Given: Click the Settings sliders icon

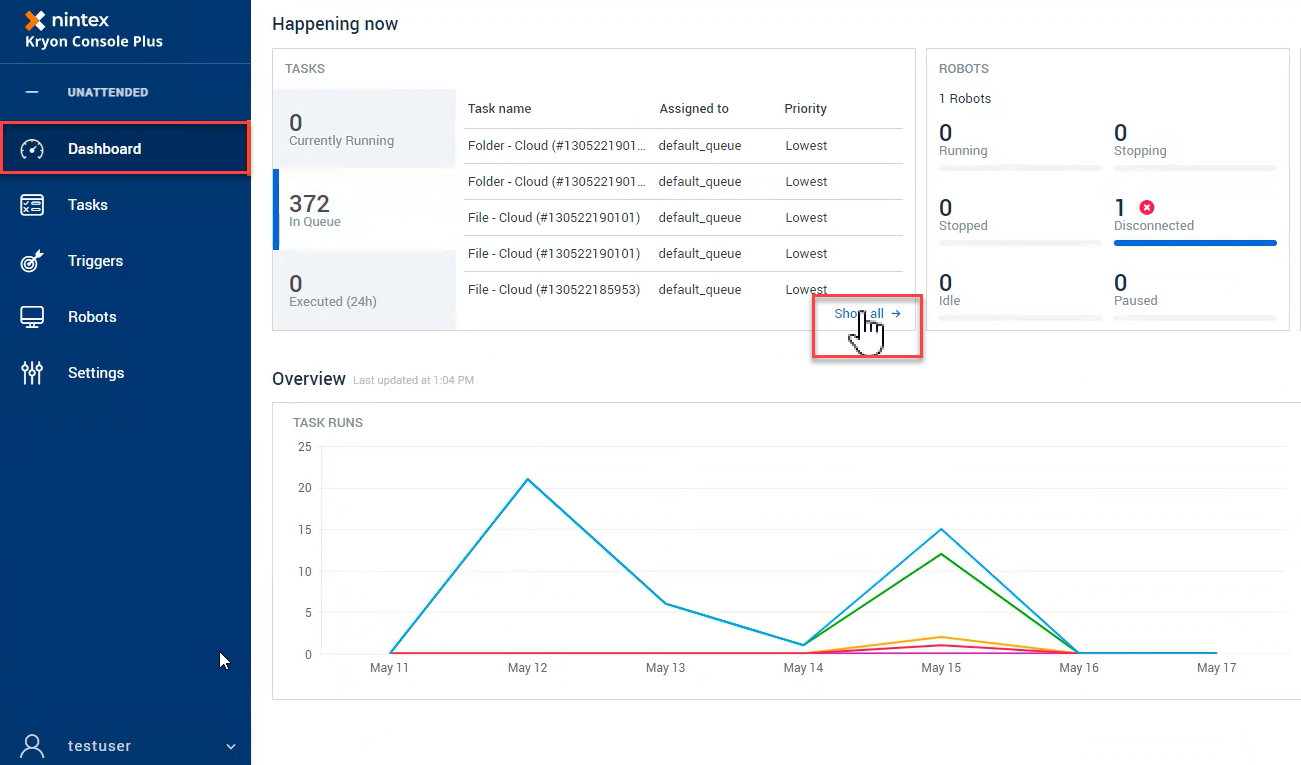Looking at the screenshot, I should click(x=33, y=373).
